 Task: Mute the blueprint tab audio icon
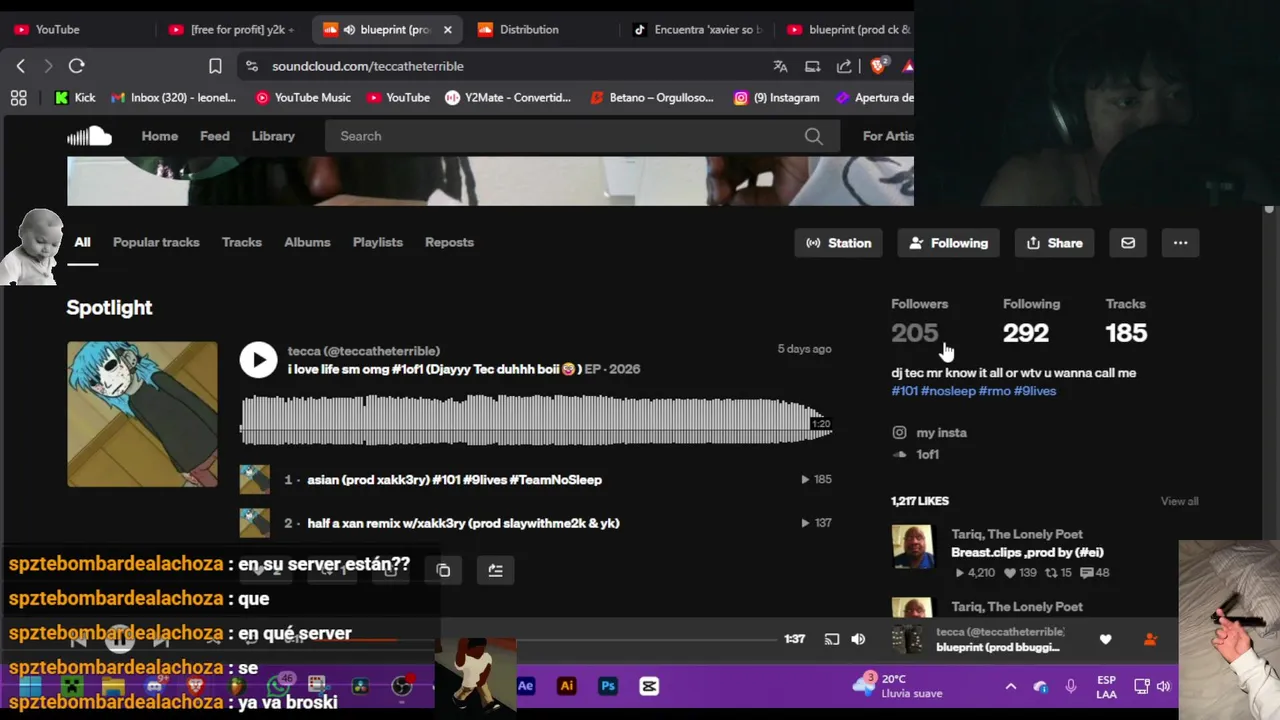coord(349,30)
